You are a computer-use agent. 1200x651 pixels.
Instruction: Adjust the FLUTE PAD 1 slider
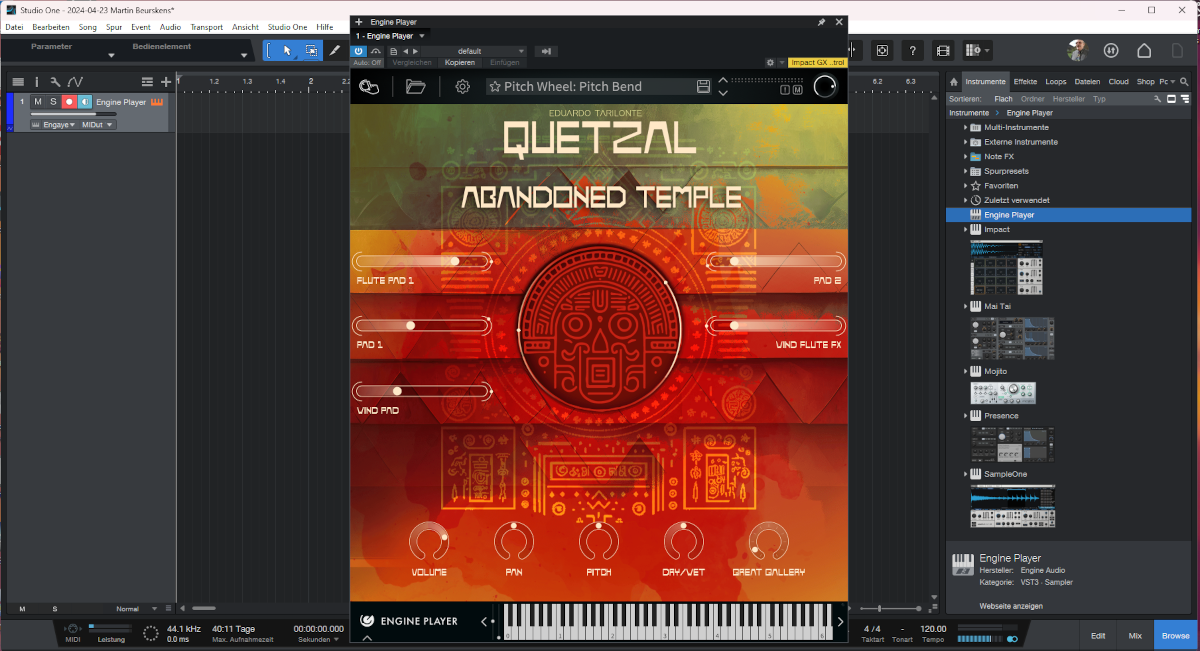click(x=421, y=261)
